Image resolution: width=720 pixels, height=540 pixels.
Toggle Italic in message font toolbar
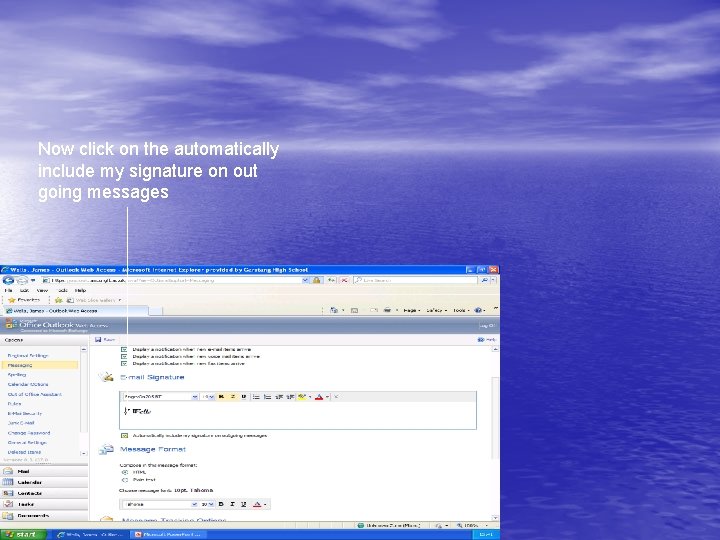[x=232, y=504]
